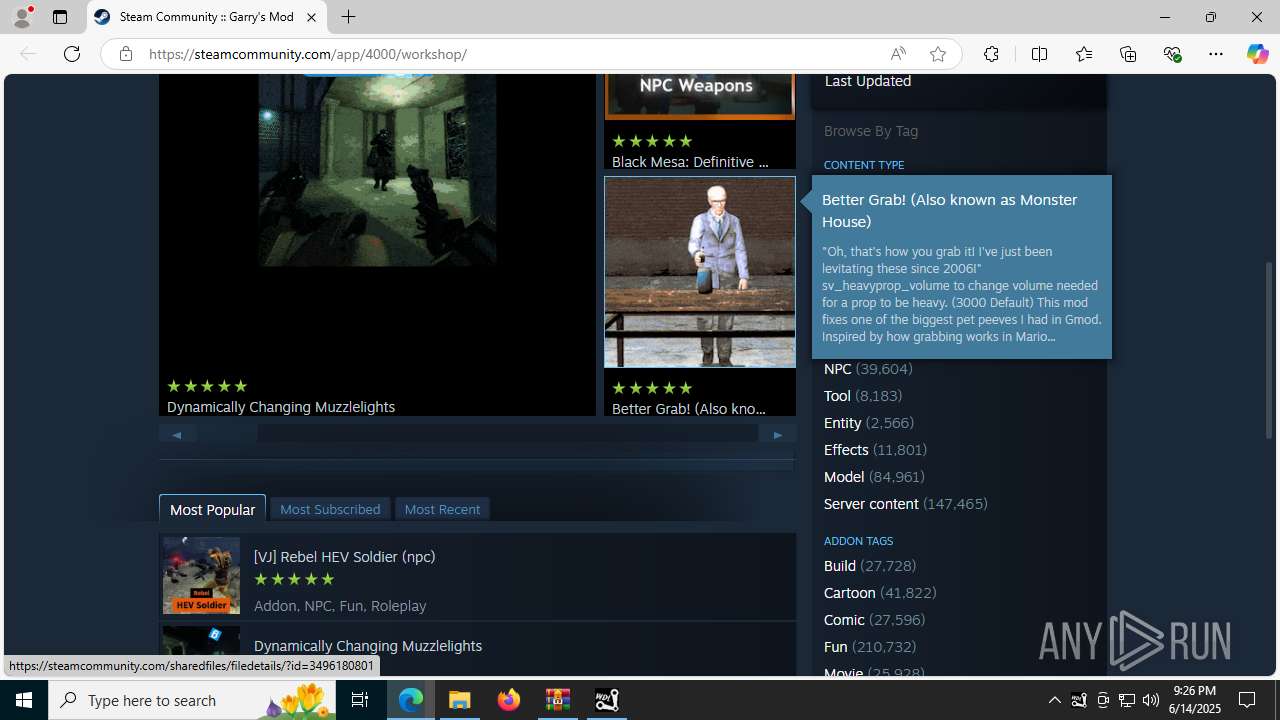Open volume control in system tray
Image resolution: width=1280 pixels, height=720 pixels.
point(1151,700)
